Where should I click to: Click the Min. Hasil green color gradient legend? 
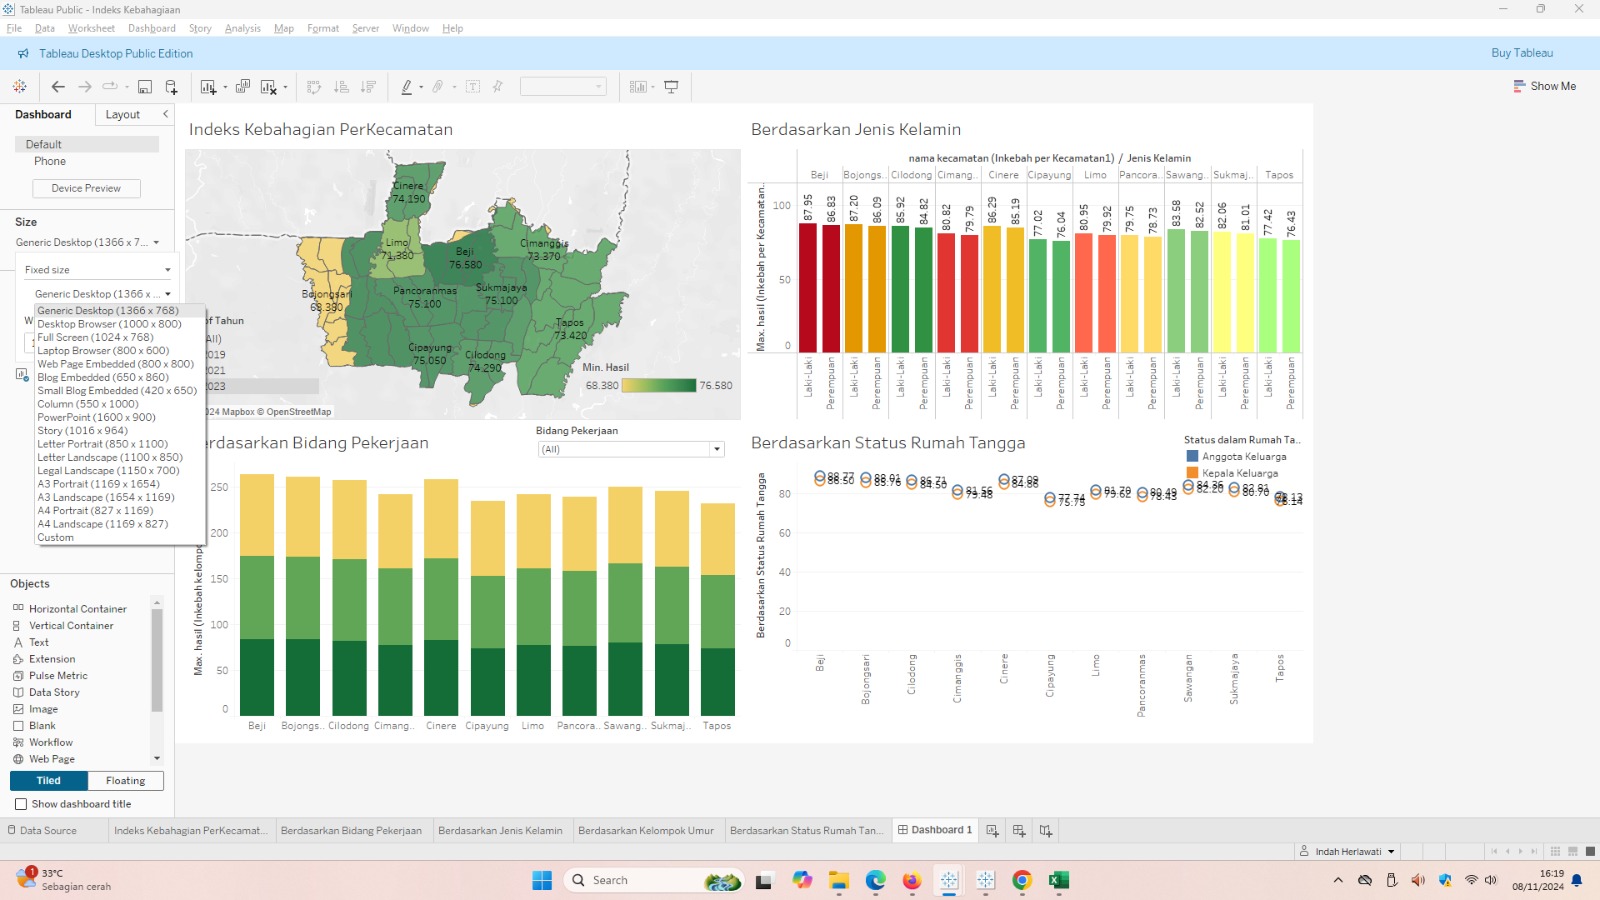(x=658, y=385)
